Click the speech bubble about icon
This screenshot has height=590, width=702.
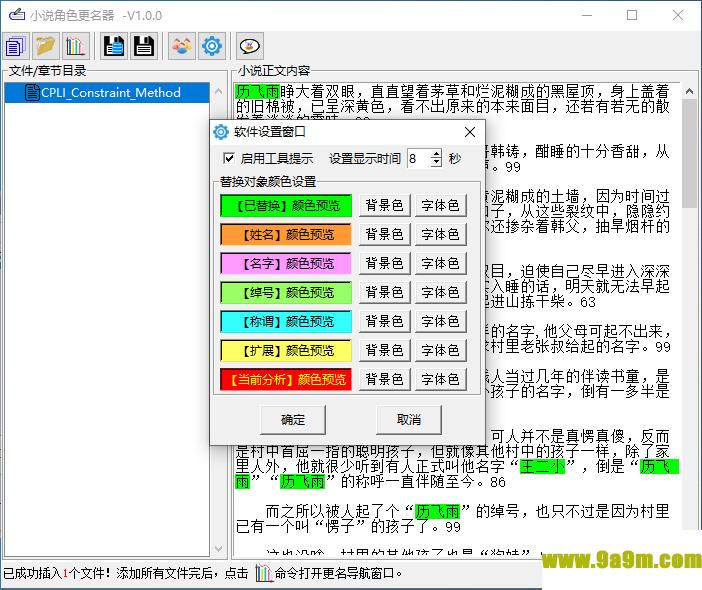(250, 46)
